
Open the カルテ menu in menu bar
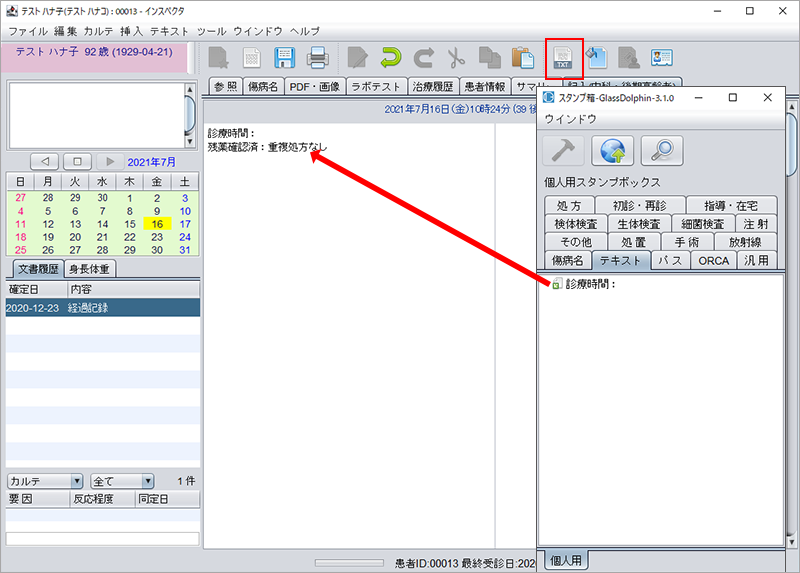click(x=98, y=32)
